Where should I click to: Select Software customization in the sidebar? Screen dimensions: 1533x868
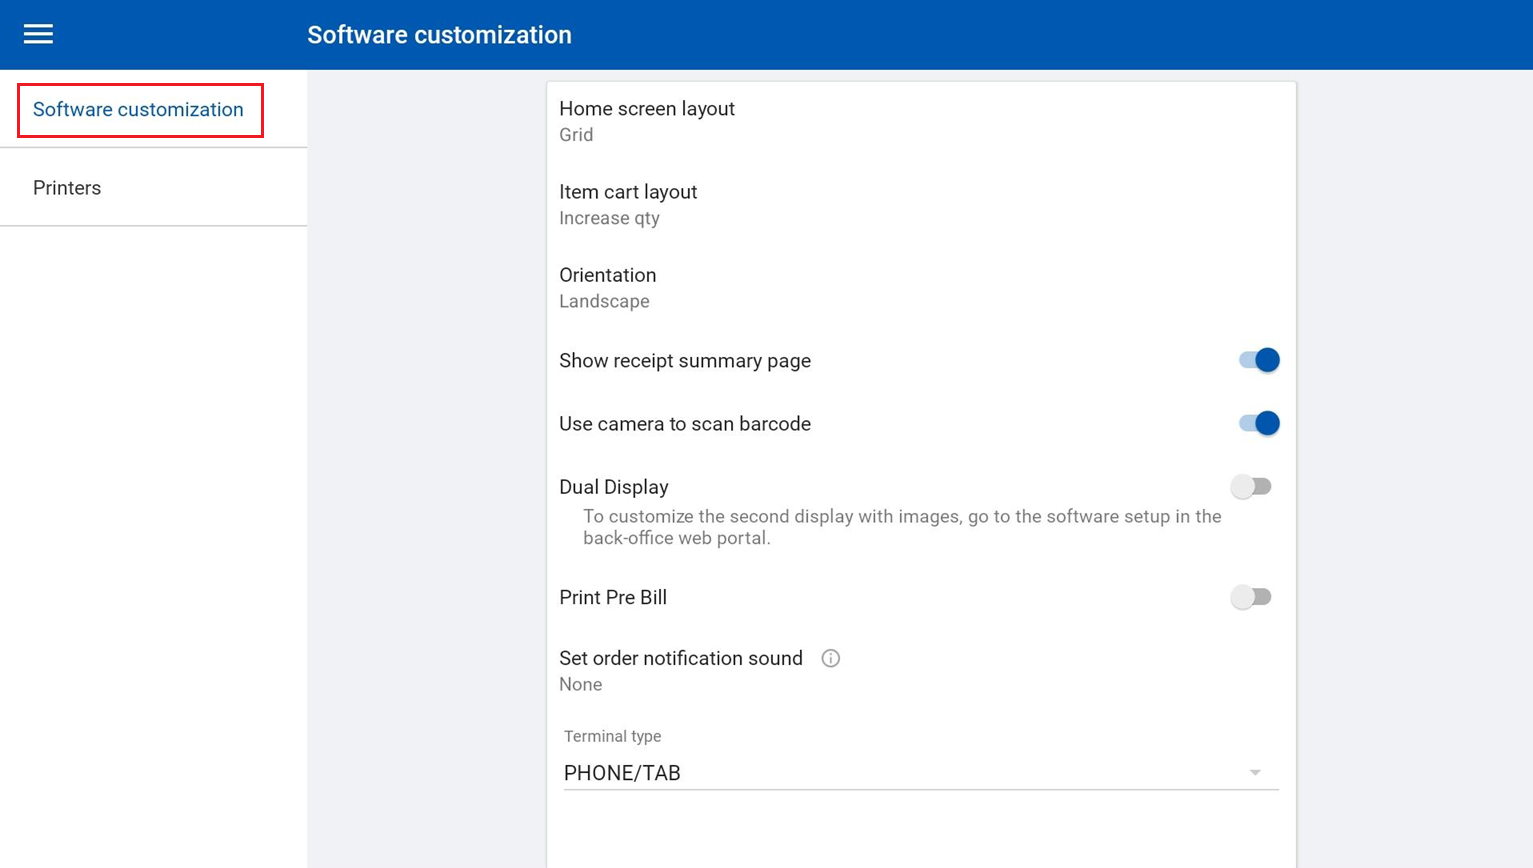[138, 110]
